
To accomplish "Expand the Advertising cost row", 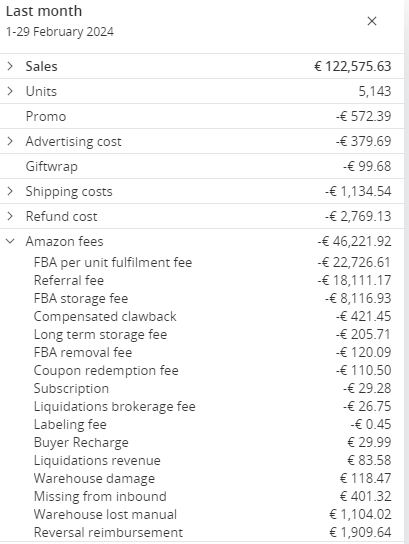I will (10, 141).
